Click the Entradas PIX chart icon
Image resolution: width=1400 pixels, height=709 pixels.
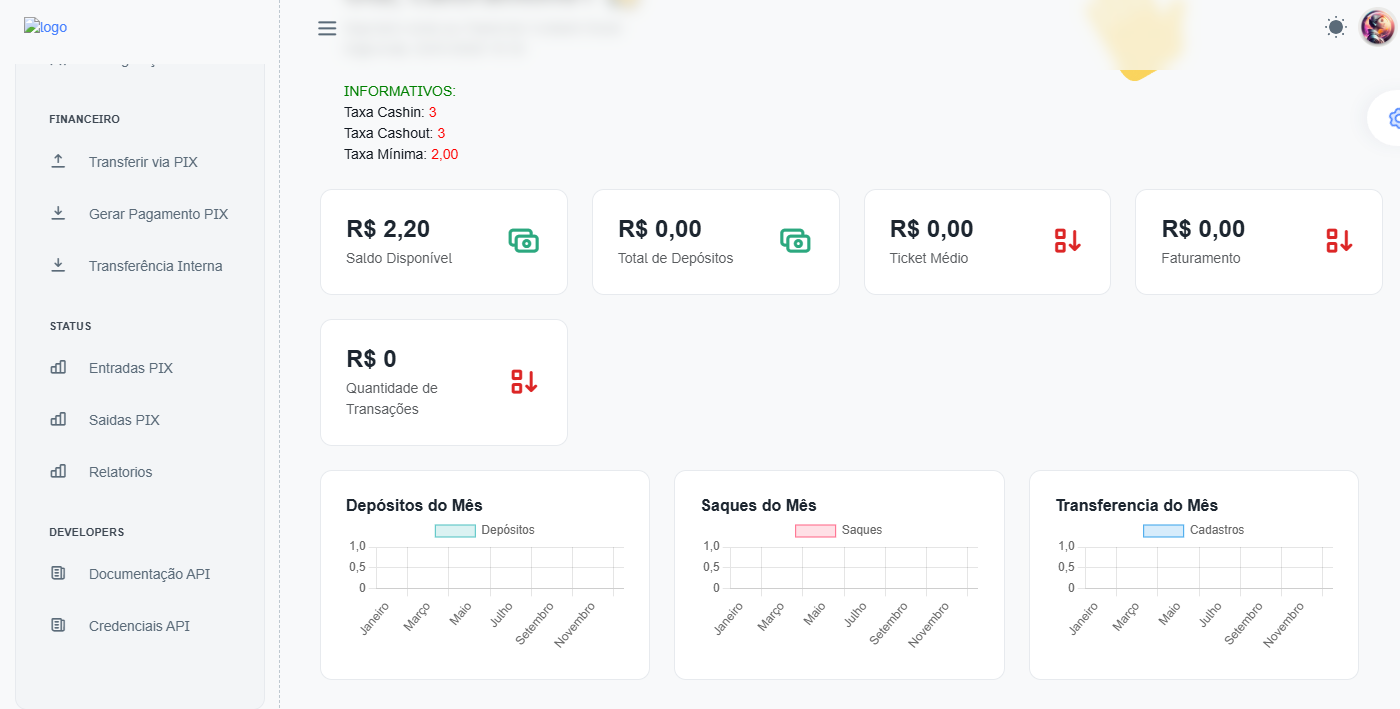58,368
